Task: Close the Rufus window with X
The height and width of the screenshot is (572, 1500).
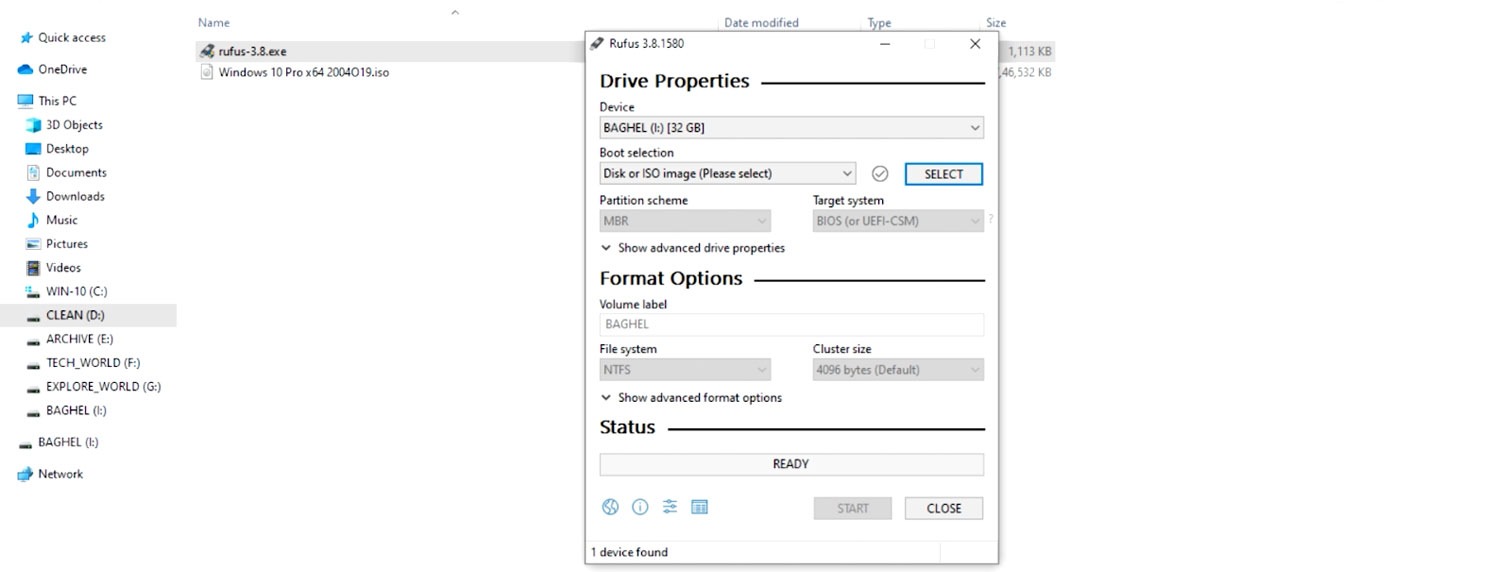Action: point(975,44)
